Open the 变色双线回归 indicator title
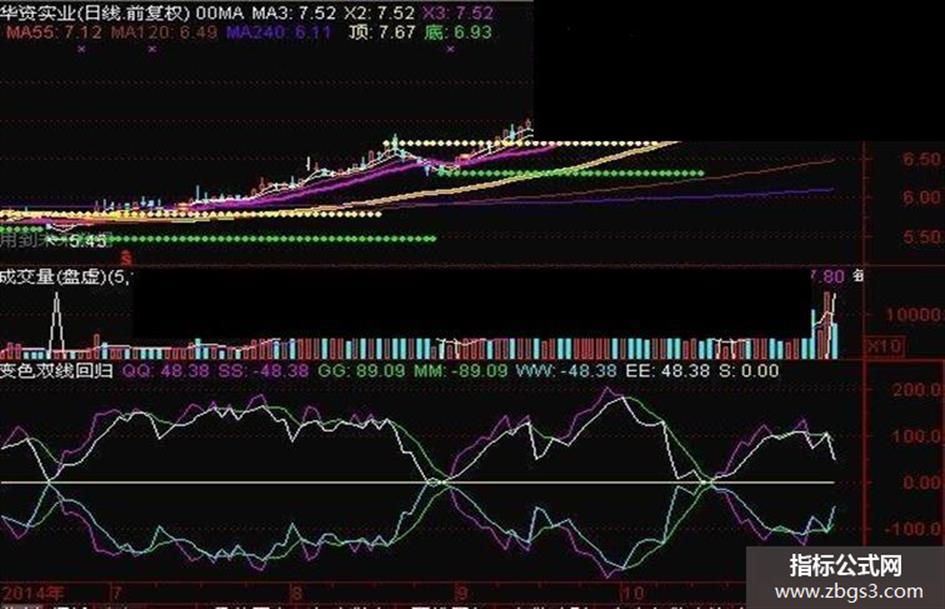The height and width of the screenshot is (609, 945). [x=57, y=371]
